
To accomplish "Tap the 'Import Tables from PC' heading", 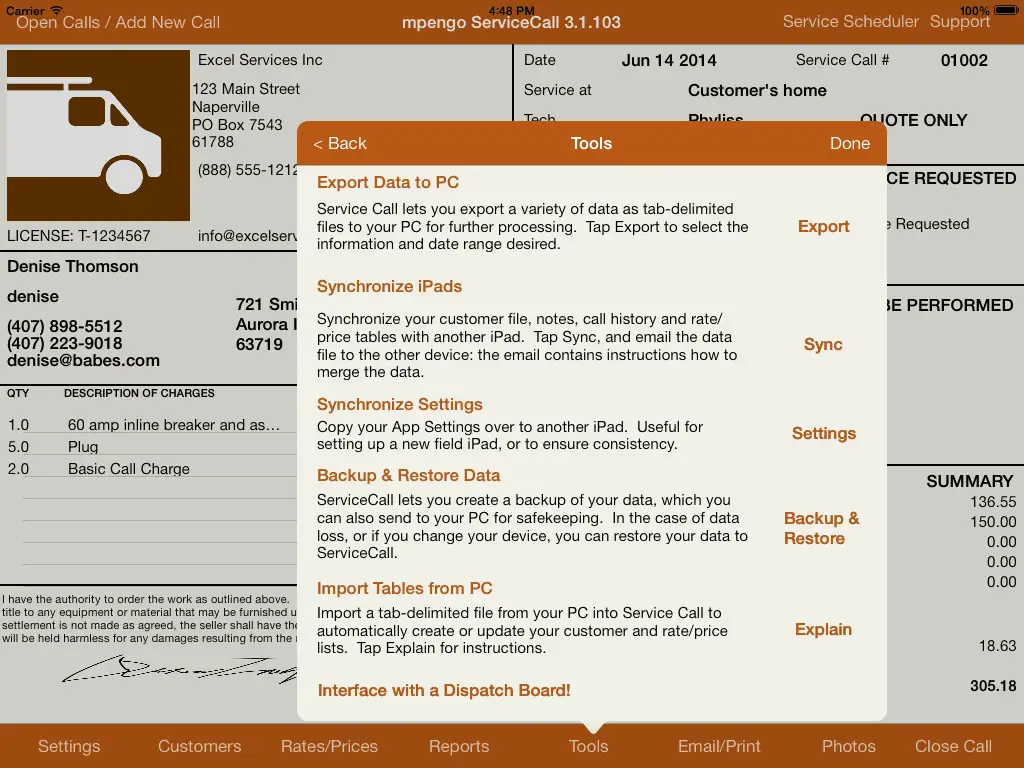I will click(x=404, y=588).
